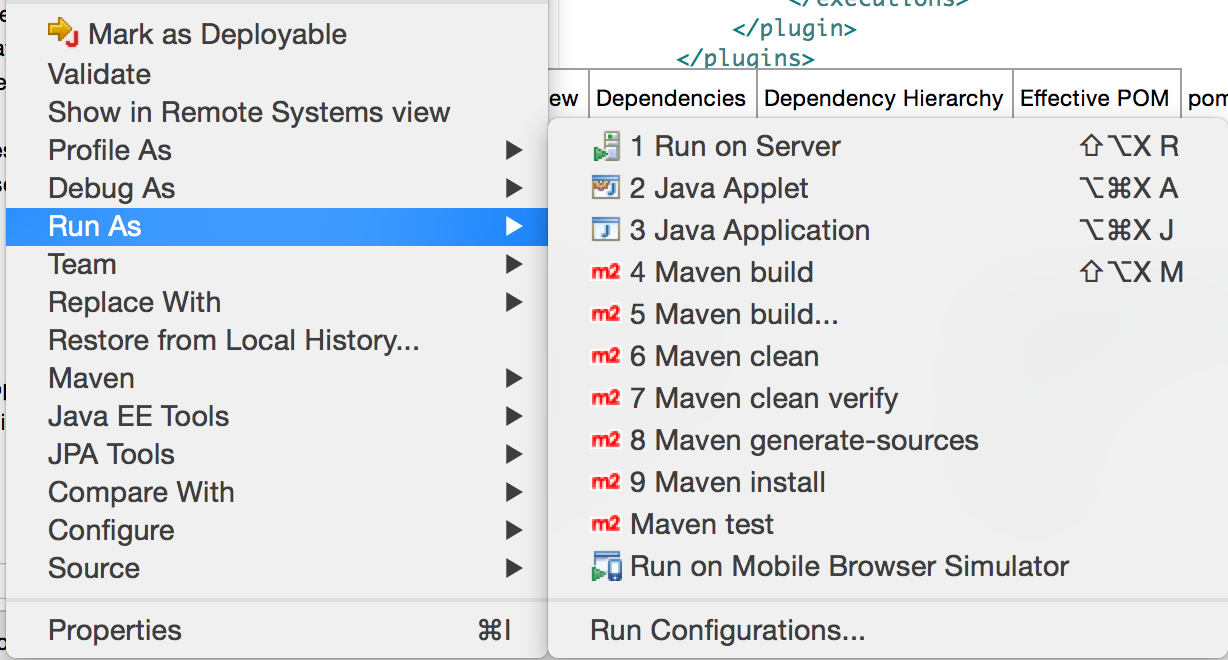Open the Team menu entry
Screen dimensions: 1228x660
coord(277,264)
